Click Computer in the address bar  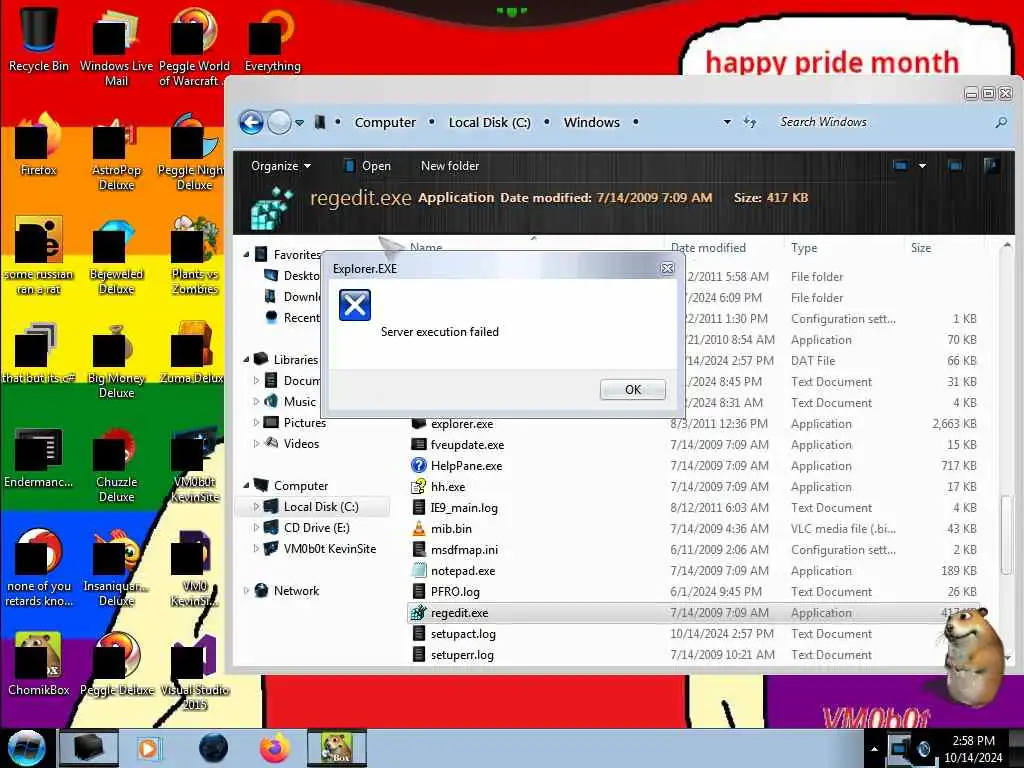[x=385, y=122]
